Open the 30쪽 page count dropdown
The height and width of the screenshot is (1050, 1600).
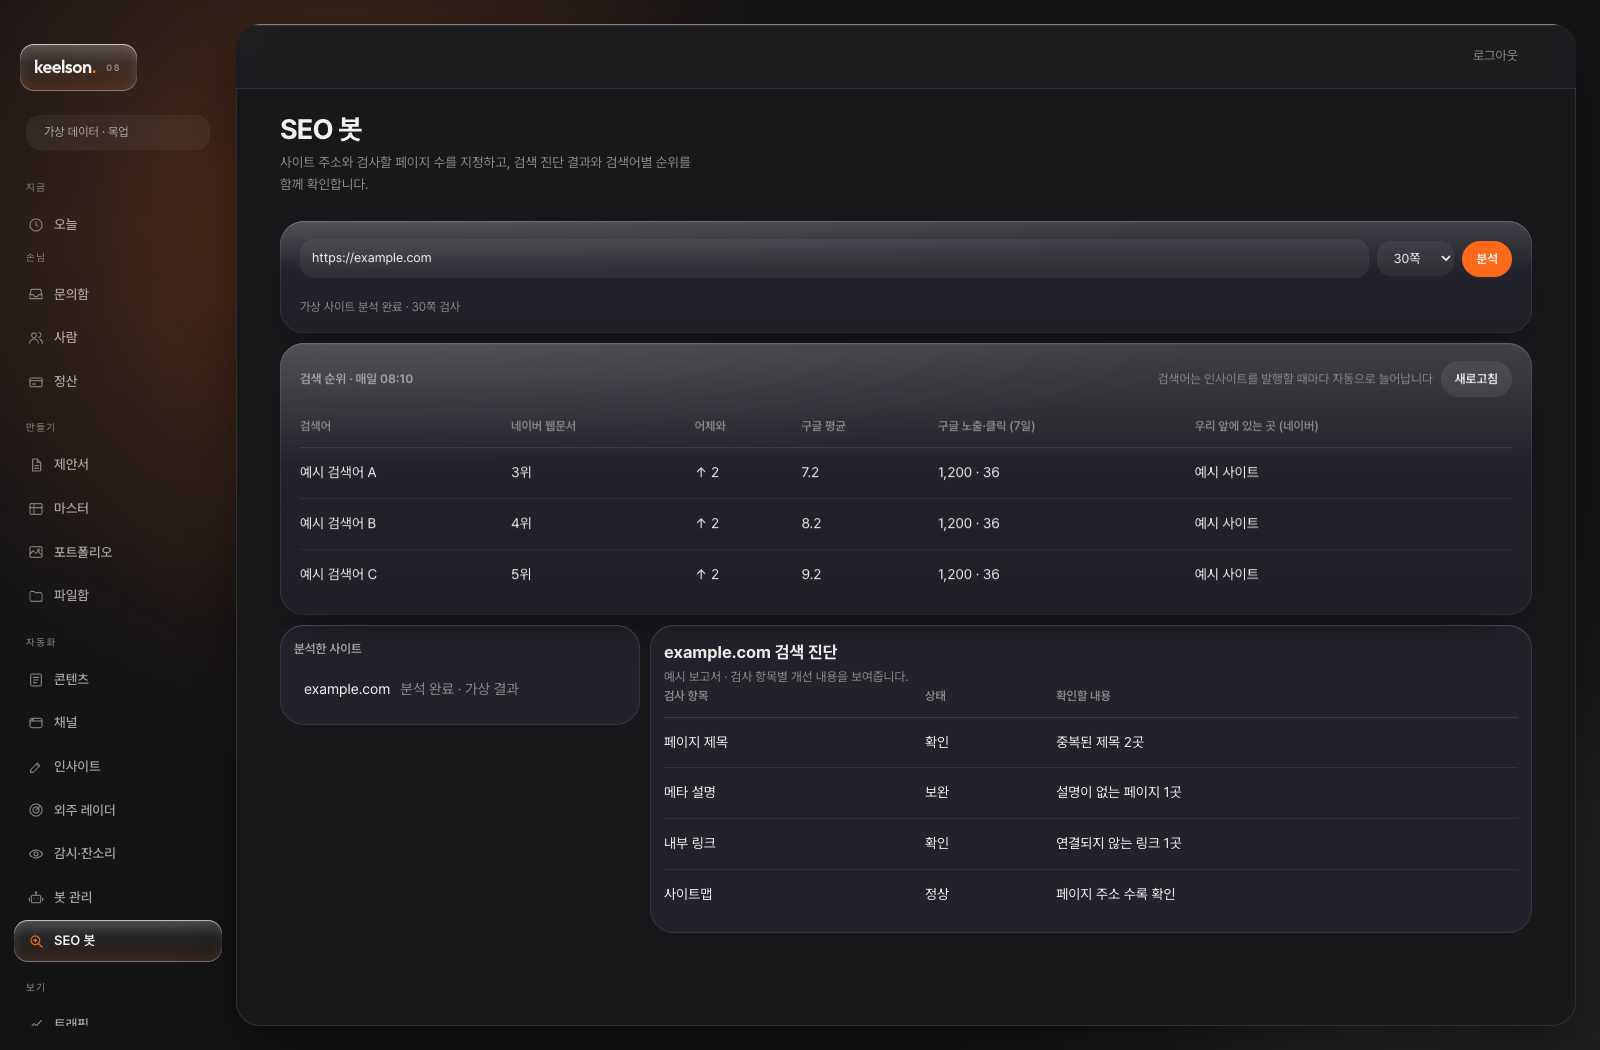click(x=1415, y=259)
